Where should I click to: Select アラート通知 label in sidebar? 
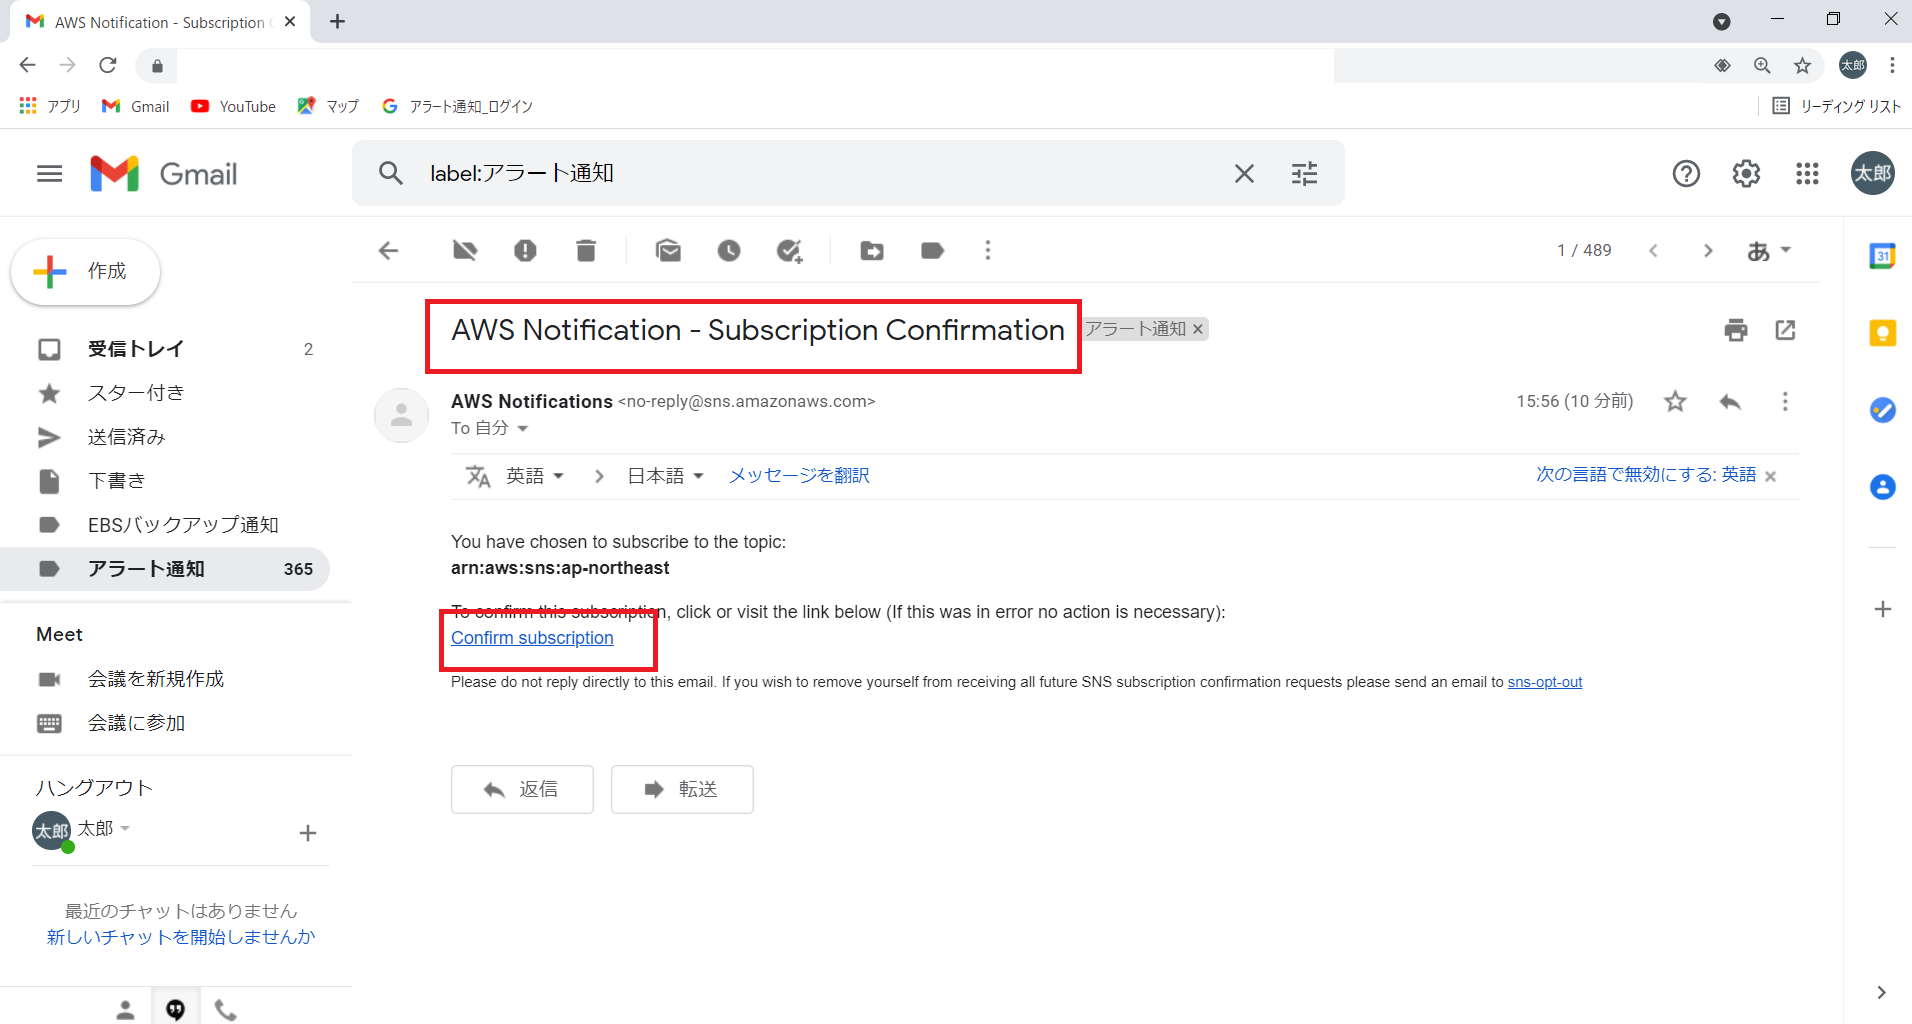[x=165, y=569]
